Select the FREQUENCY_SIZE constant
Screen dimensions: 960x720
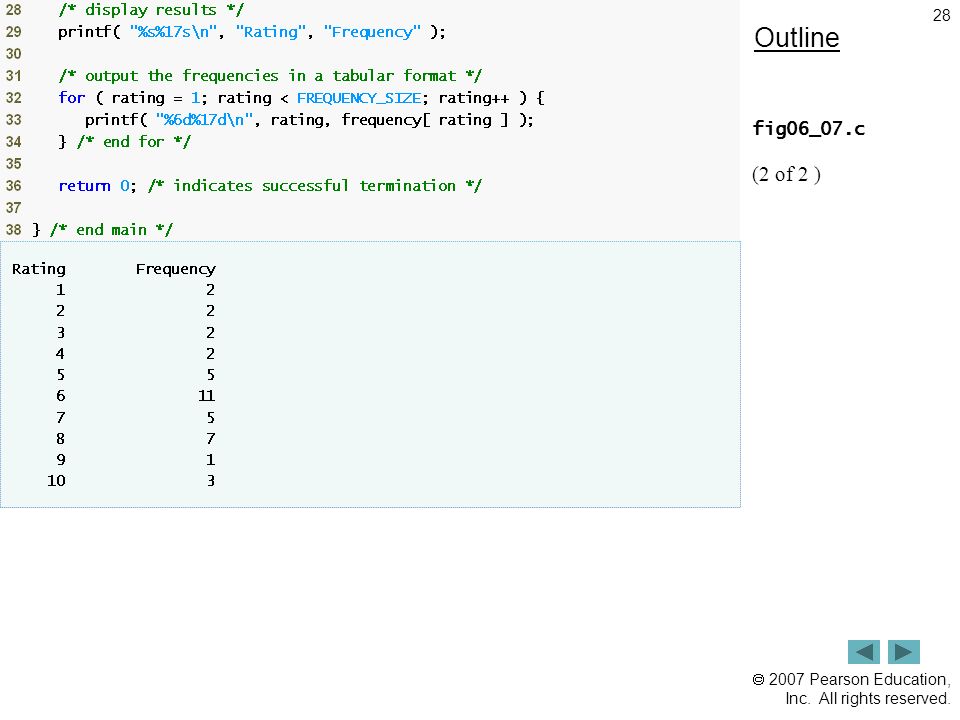click(359, 98)
